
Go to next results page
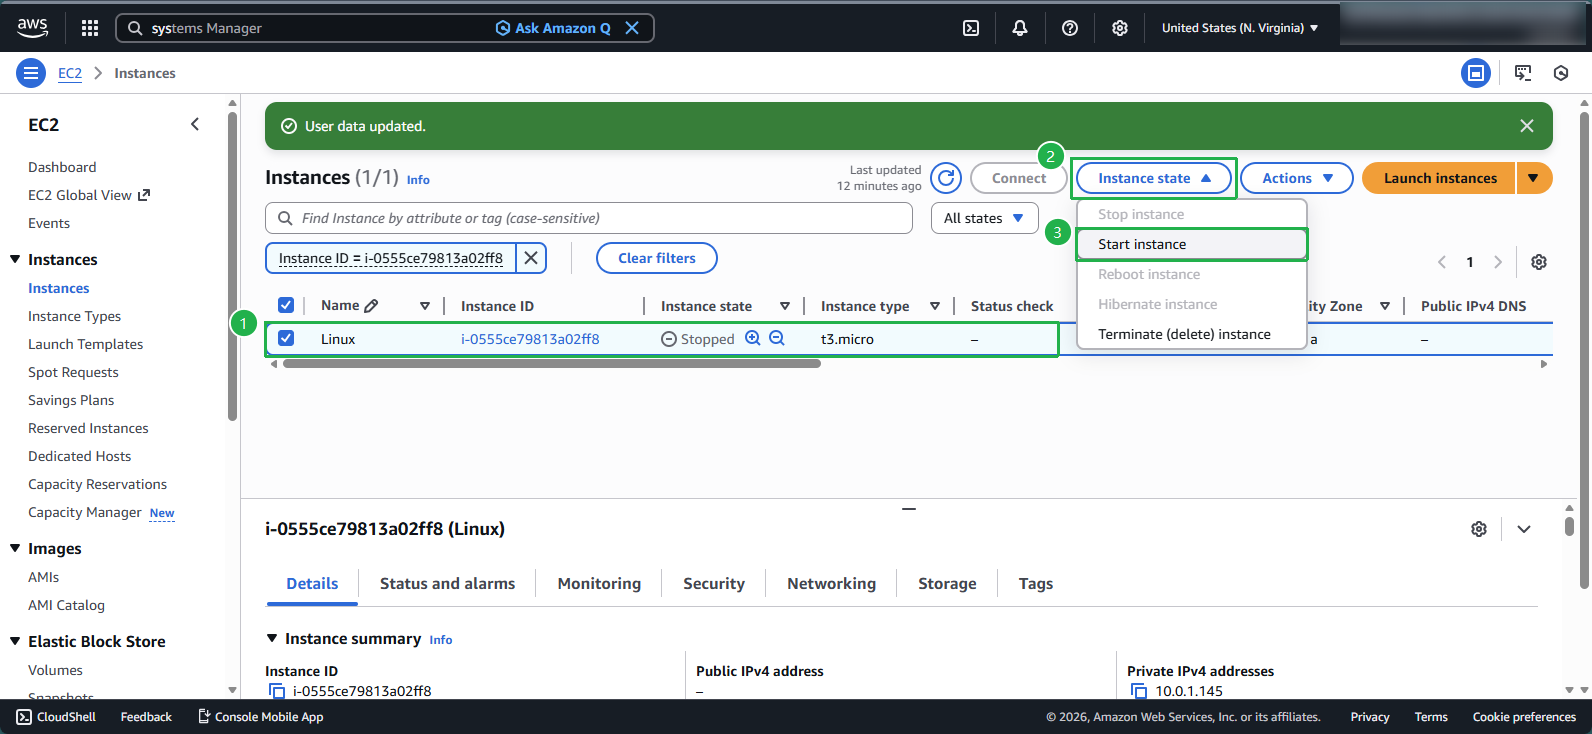click(x=1498, y=262)
